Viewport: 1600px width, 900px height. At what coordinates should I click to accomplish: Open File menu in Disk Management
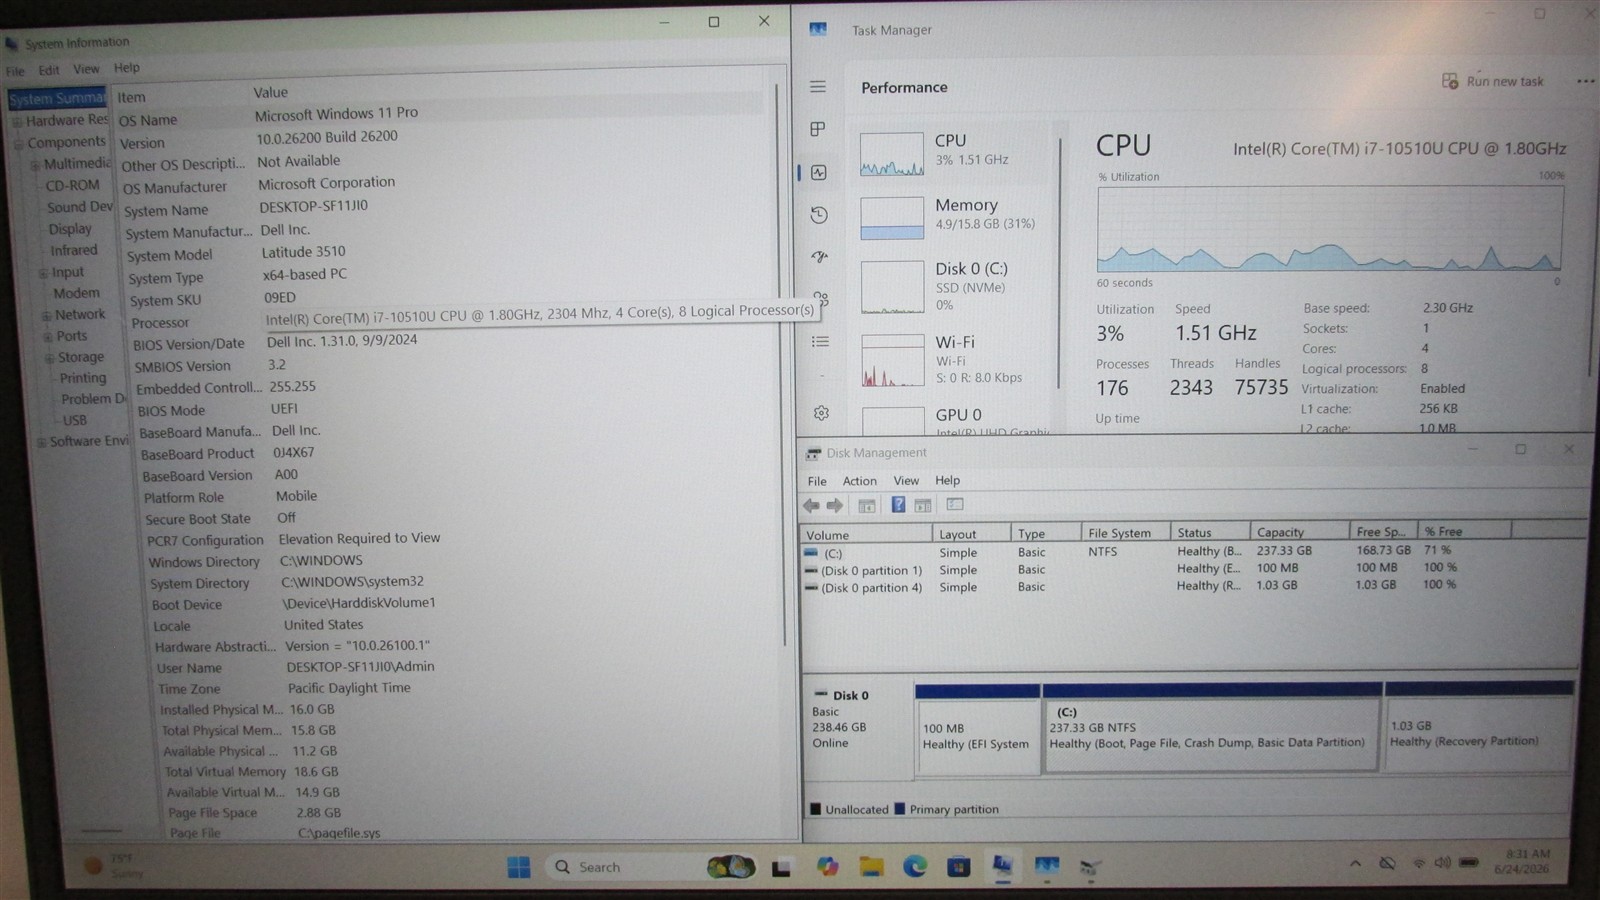(817, 481)
